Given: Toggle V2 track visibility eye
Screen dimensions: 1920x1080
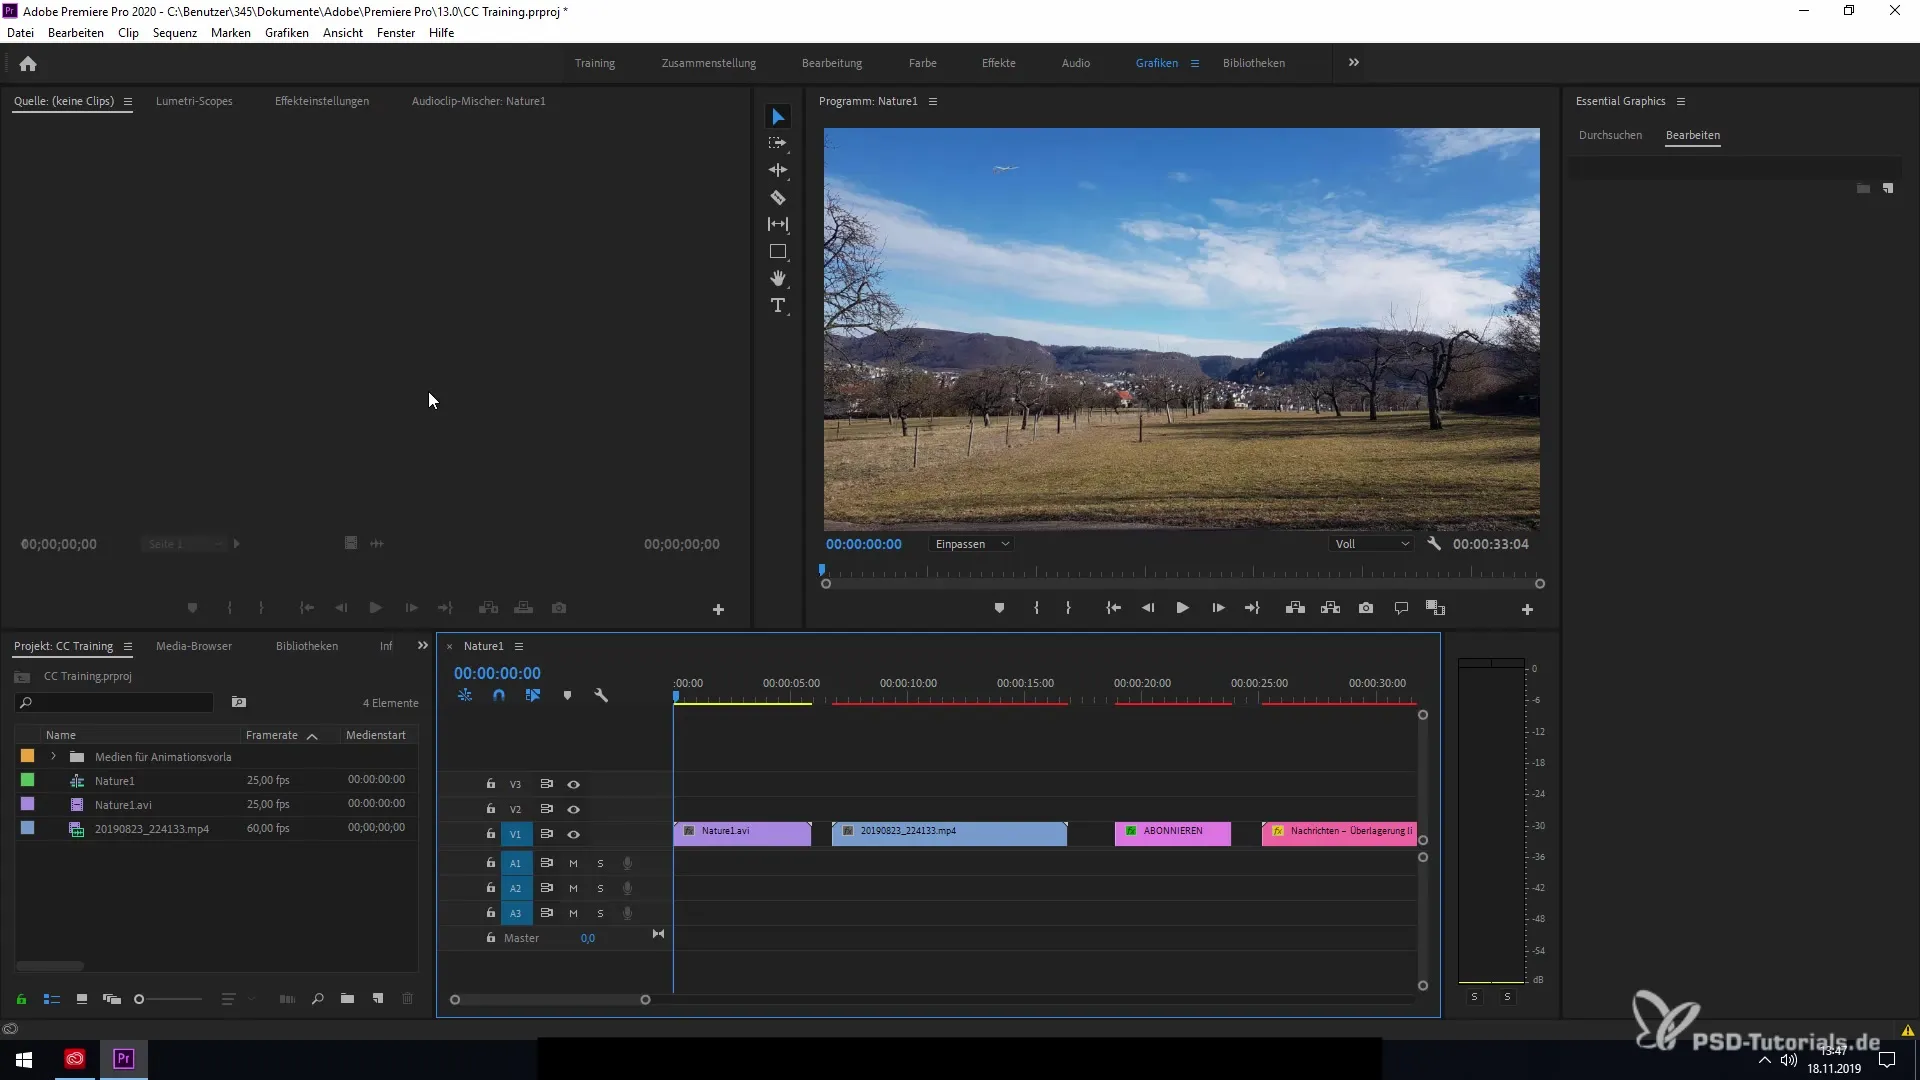Looking at the screenshot, I should click(x=574, y=809).
